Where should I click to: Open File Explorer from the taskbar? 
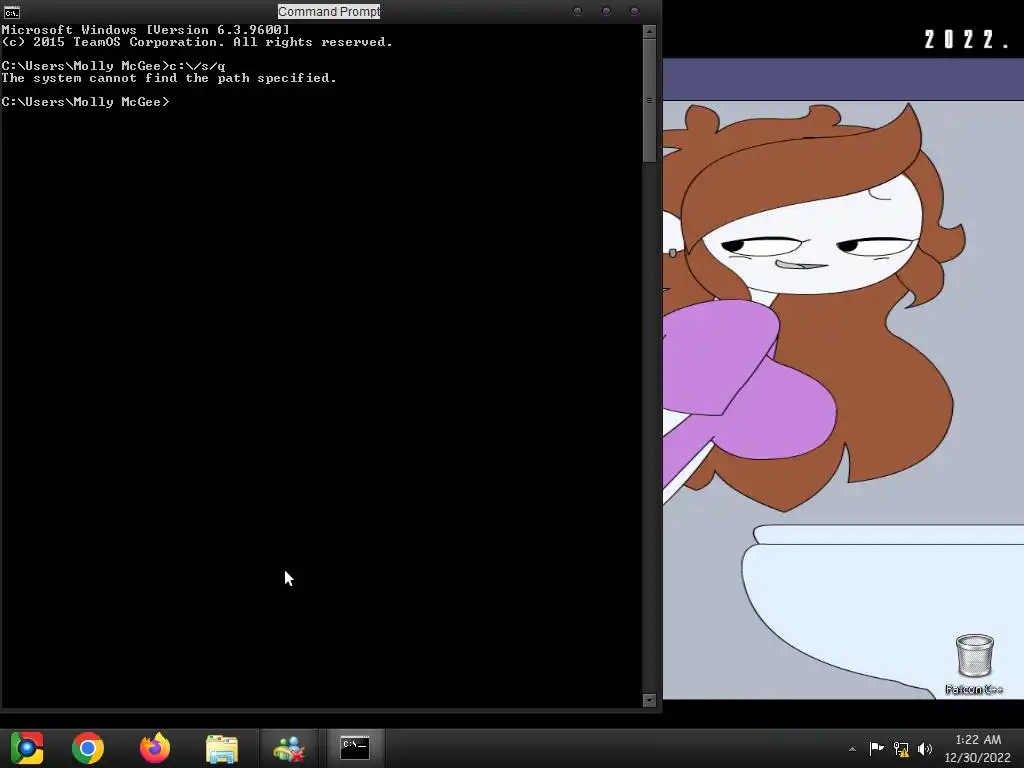(x=222, y=748)
